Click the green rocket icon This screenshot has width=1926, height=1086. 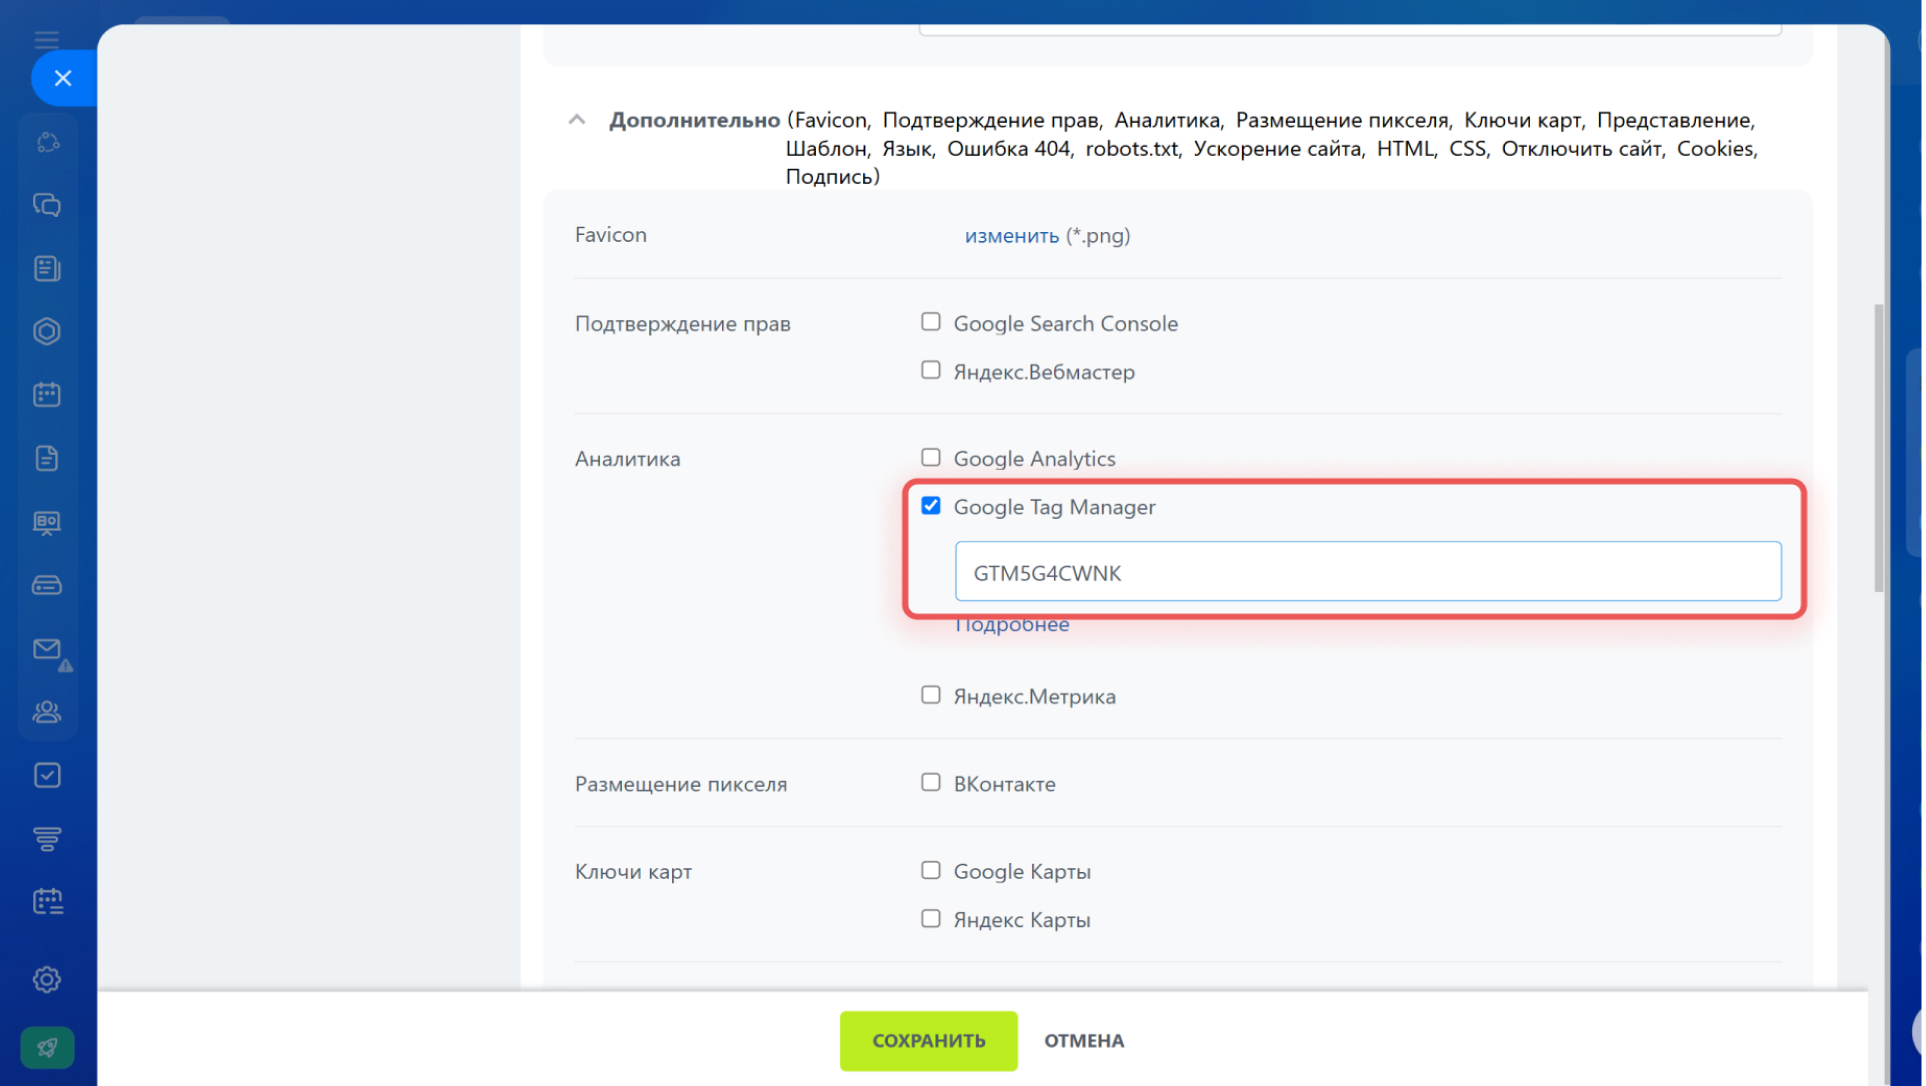point(47,1047)
